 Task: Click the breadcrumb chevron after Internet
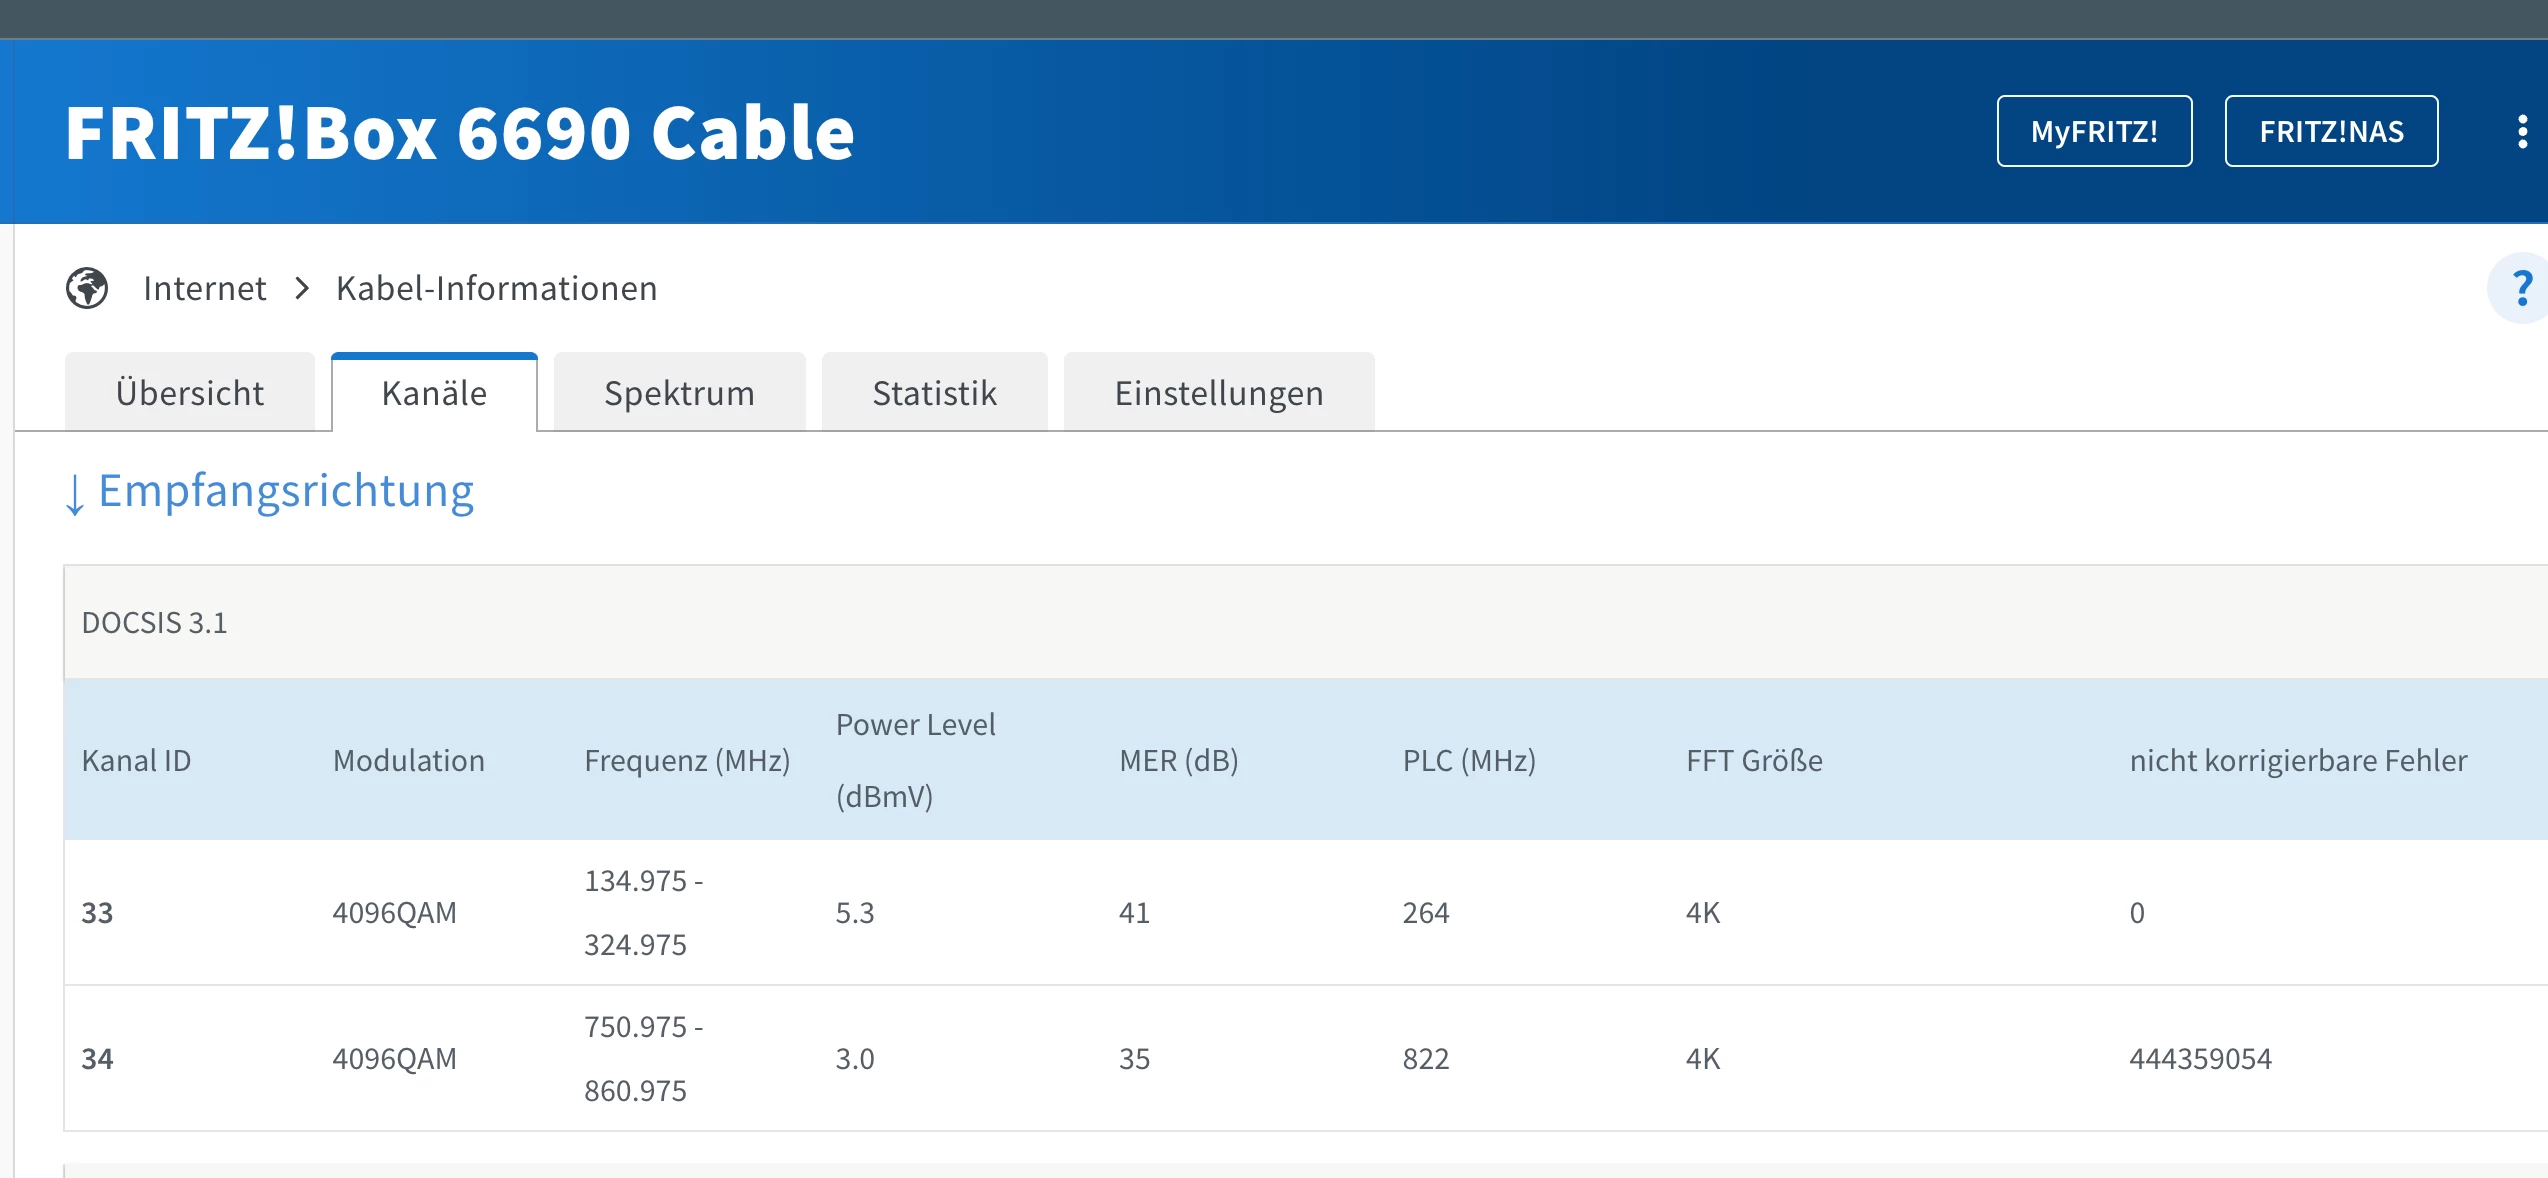click(x=302, y=288)
